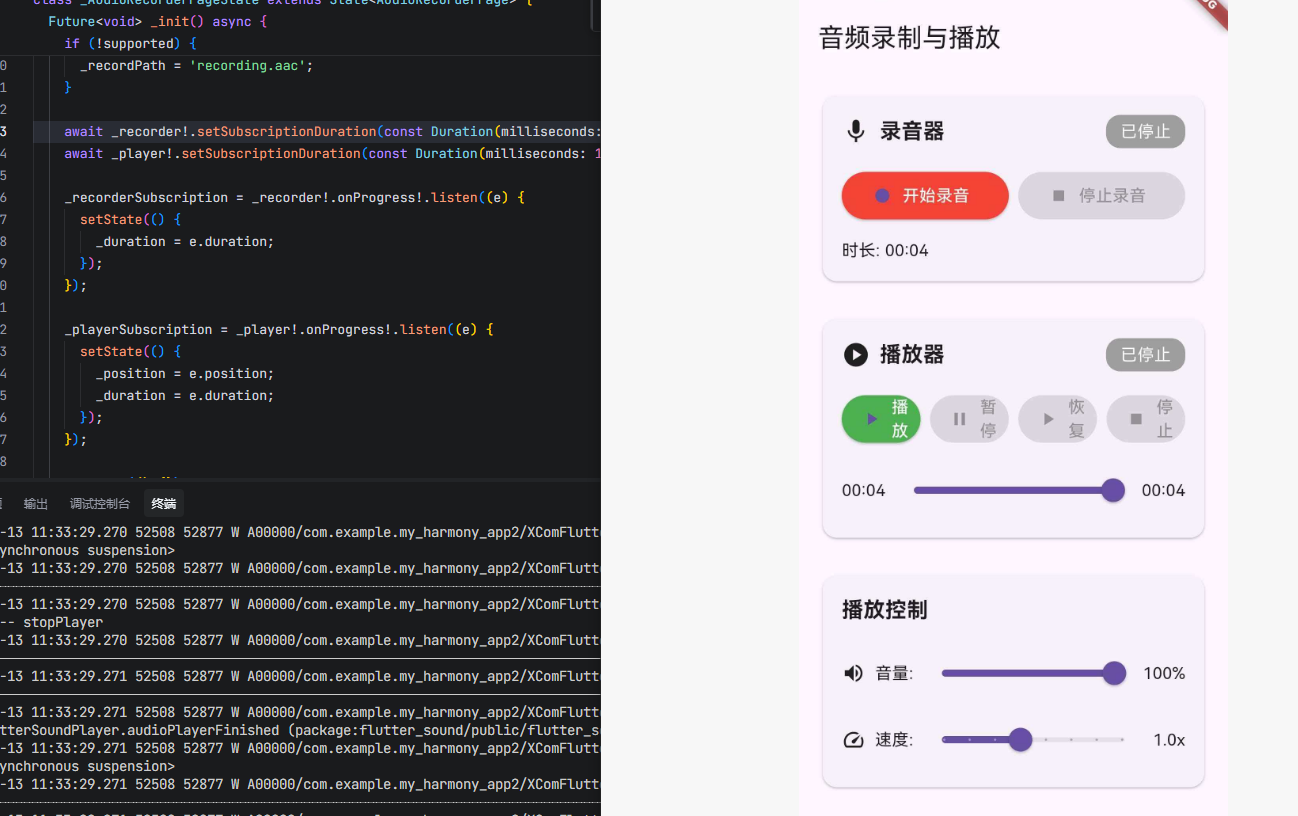Start recording with 开始录音 button

(x=925, y=196)
